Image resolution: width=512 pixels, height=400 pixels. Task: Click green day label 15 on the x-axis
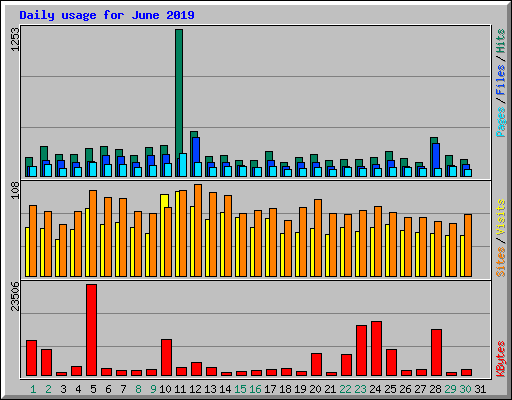coord(240,389)
